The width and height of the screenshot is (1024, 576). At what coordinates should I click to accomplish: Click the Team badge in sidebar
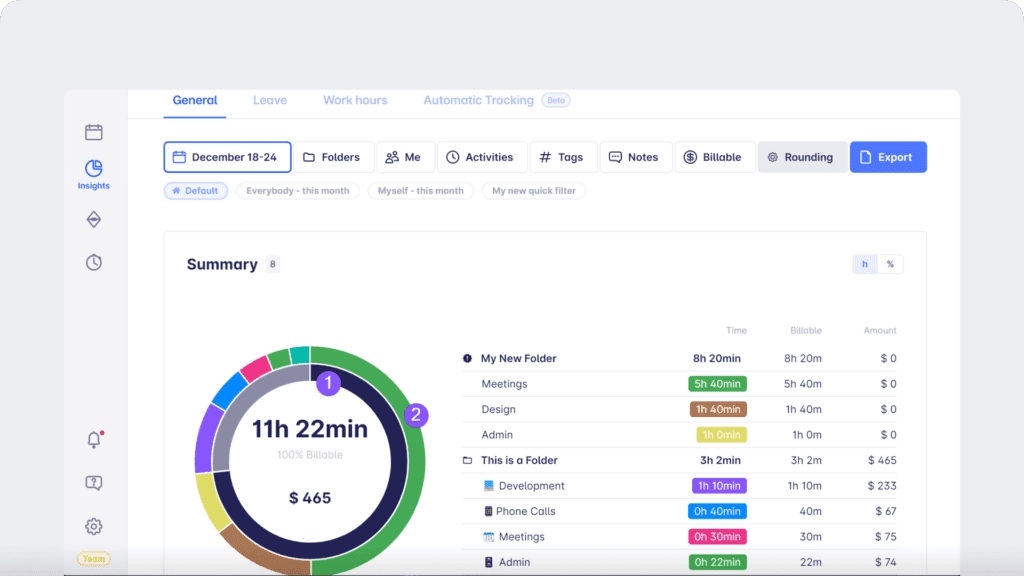(x=94, y=559)
